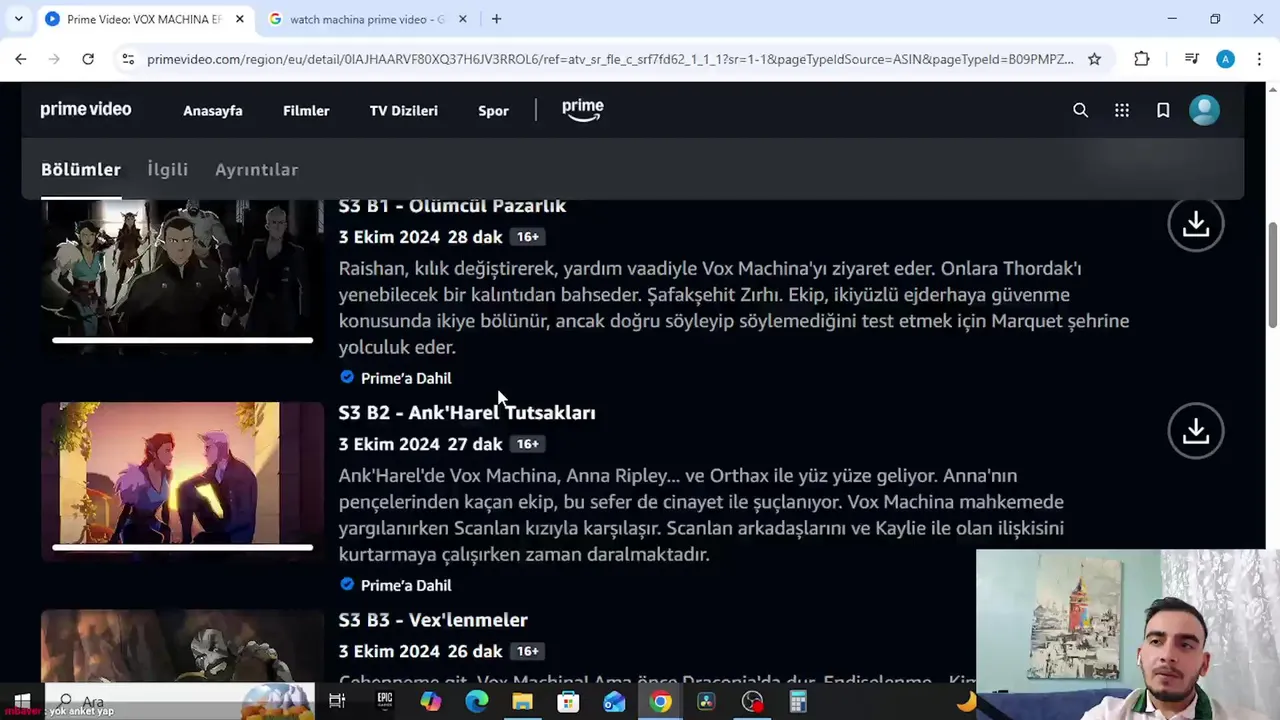Switch to the Bölümler tab
The width and height of the screenshot is (1280, 720).
81,169
